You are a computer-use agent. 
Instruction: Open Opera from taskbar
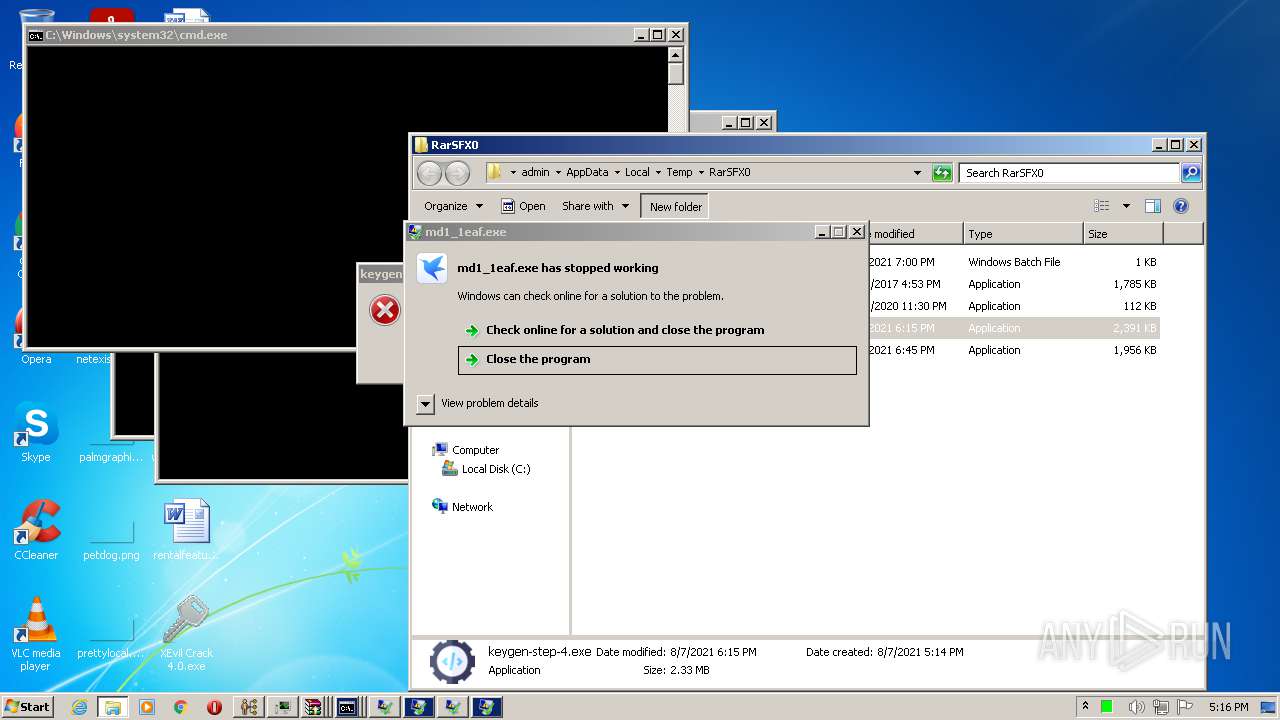pyautogui.click(x=214, y=707)
